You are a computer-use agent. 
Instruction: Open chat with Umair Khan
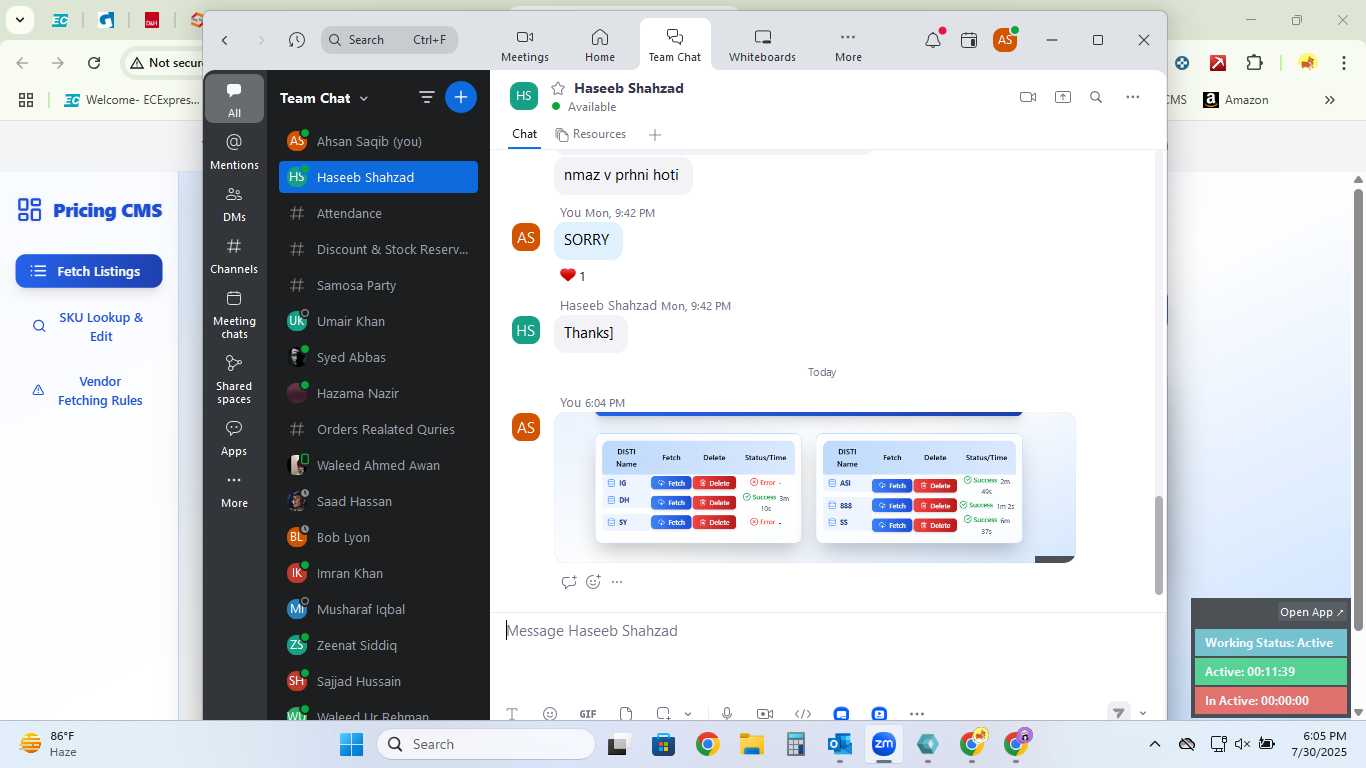click(x=378, y=321)
